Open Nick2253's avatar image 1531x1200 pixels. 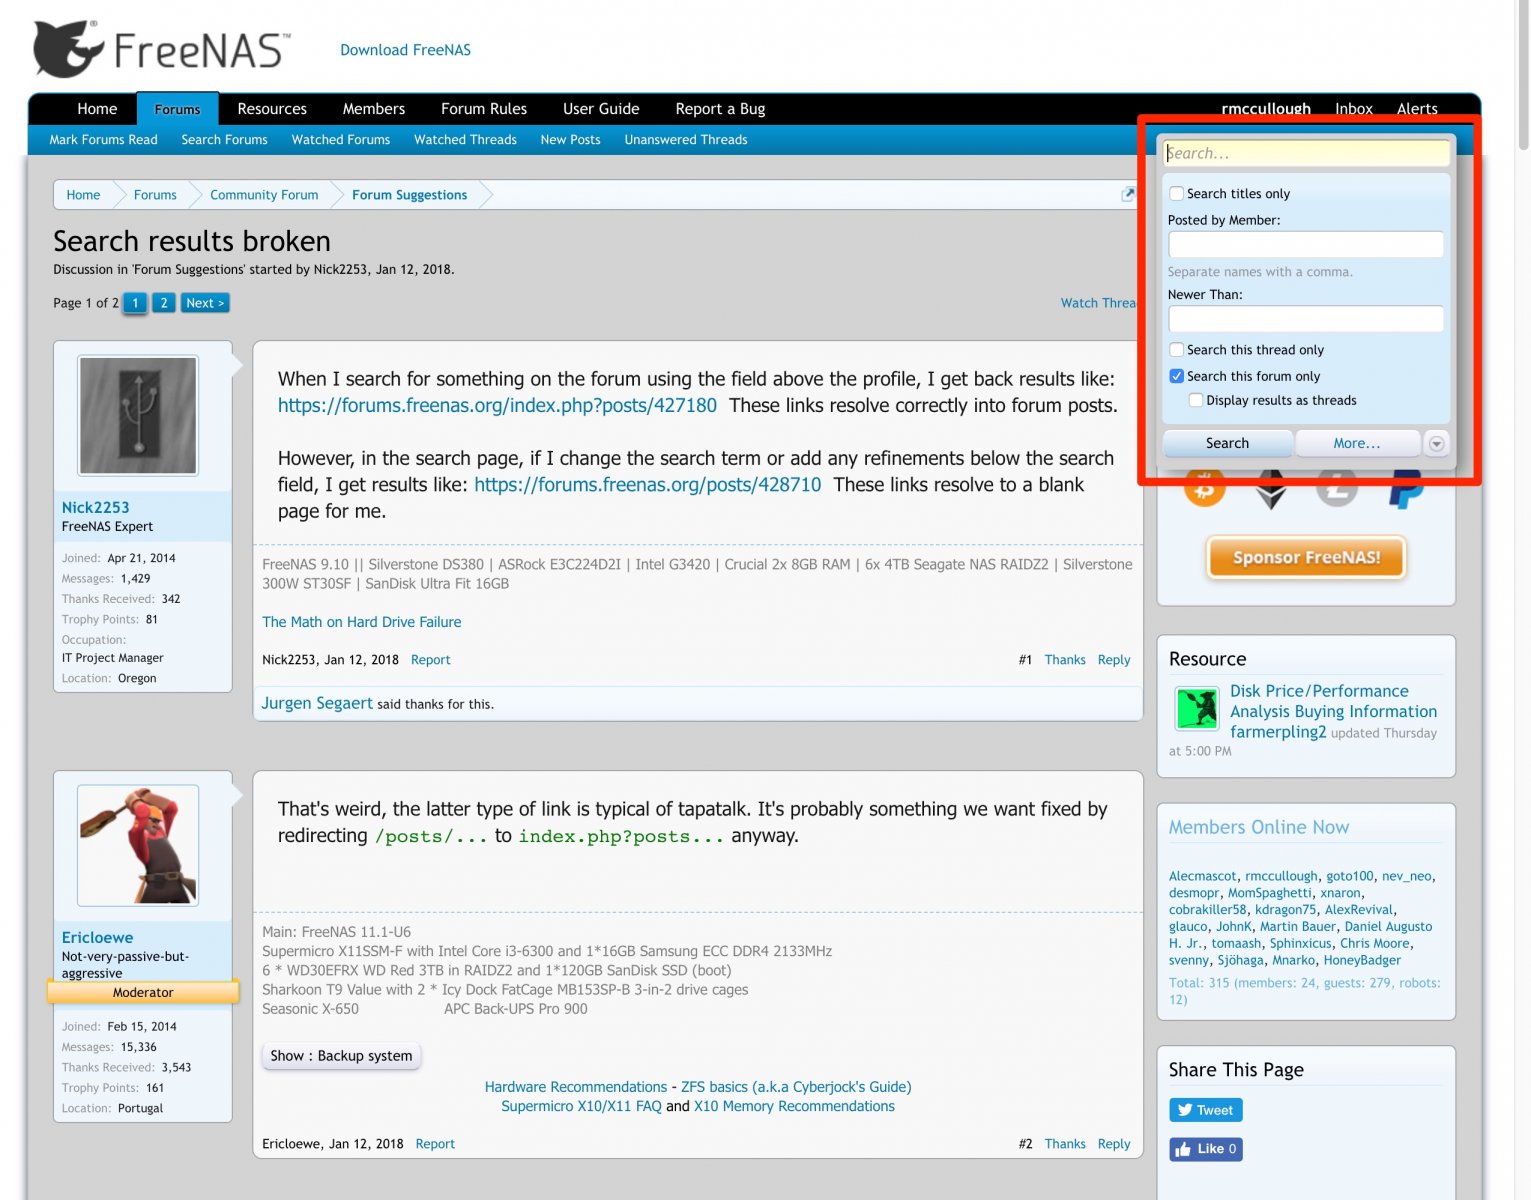(138, 415)
